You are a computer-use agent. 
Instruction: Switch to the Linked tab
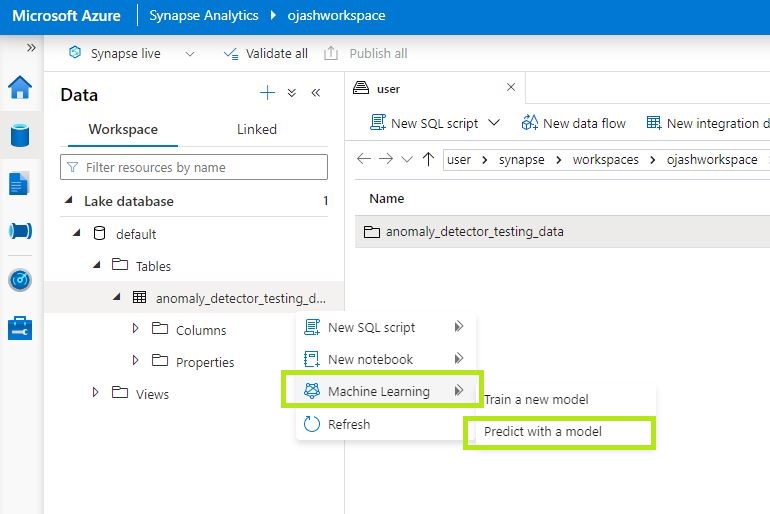click(x=257, y=129)
